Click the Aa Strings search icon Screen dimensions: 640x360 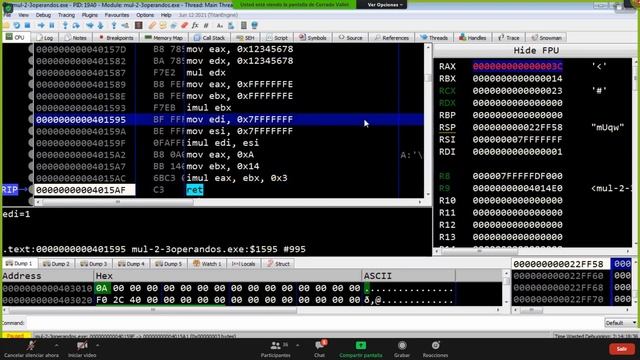pos(220,25)
